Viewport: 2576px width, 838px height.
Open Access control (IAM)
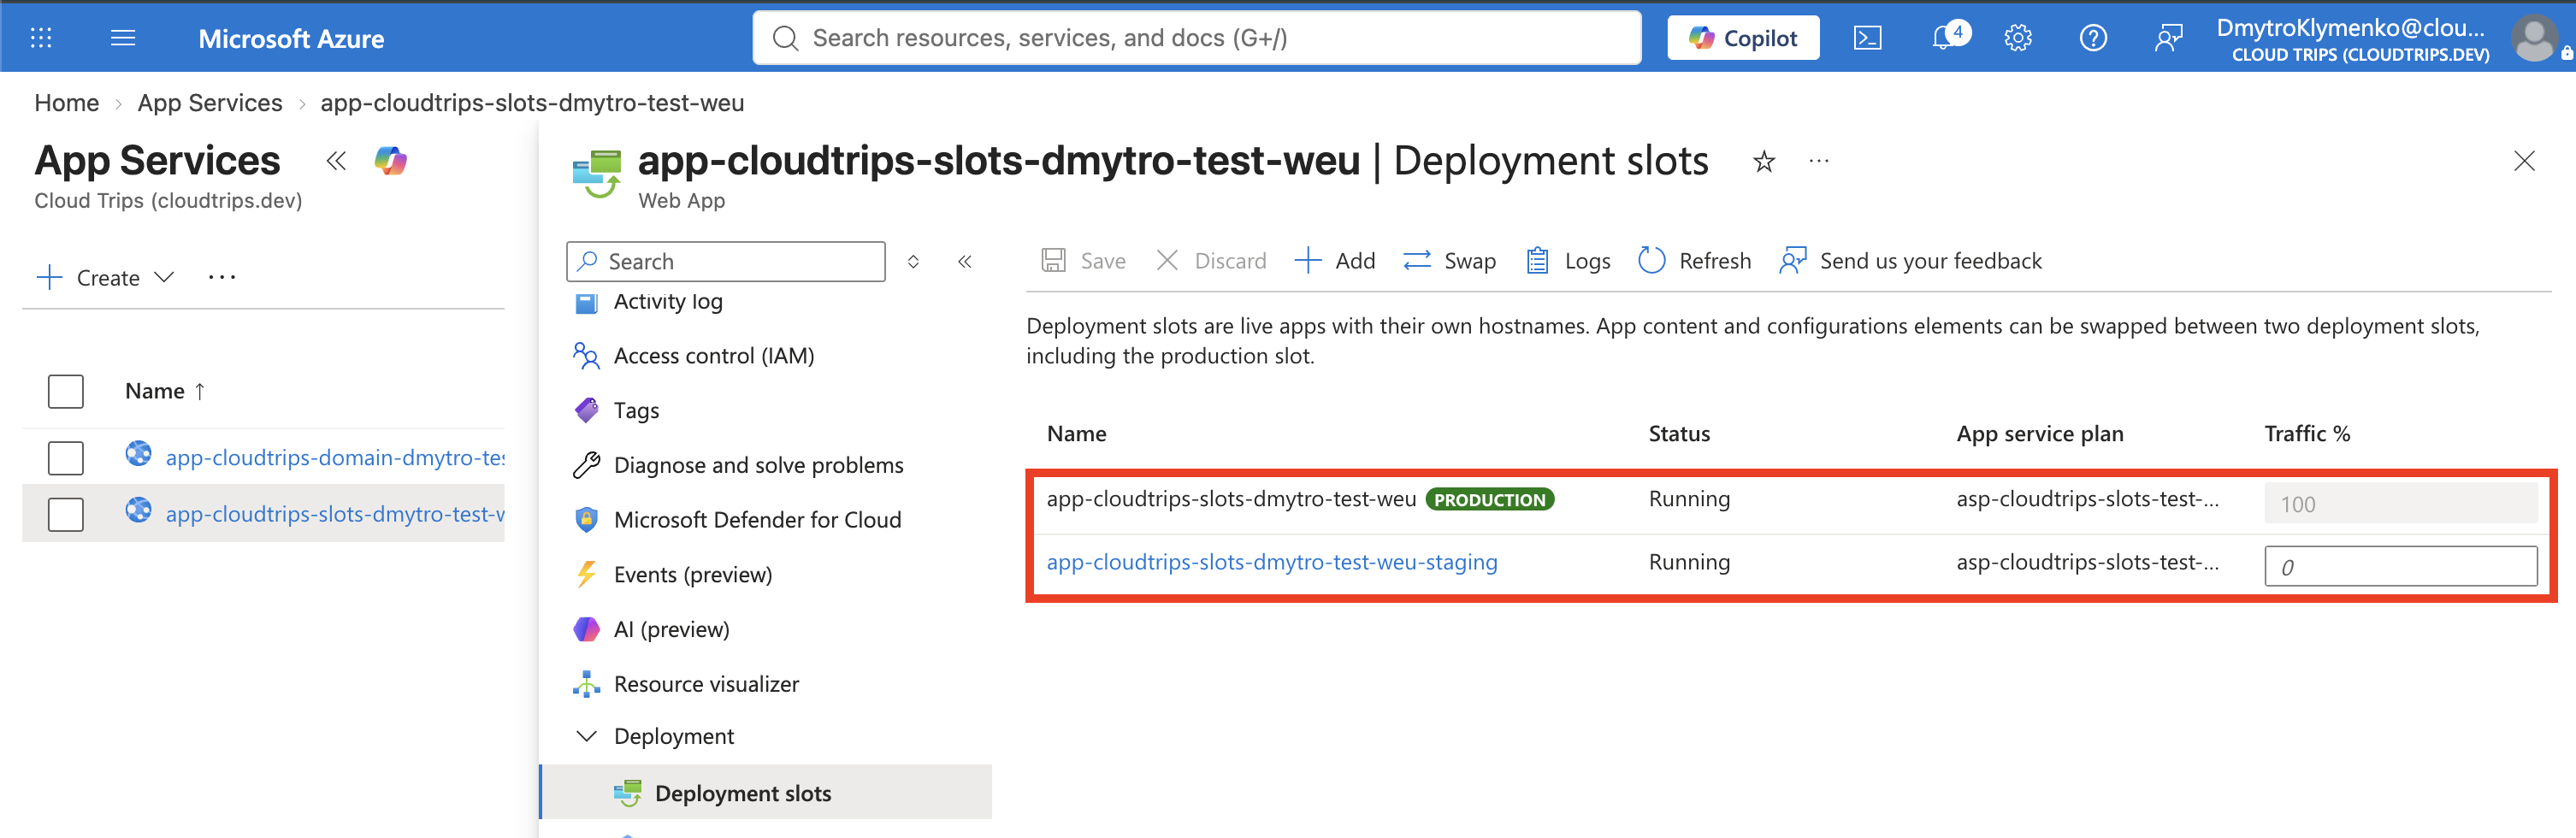pyautogui.click(x=714, y=356)
